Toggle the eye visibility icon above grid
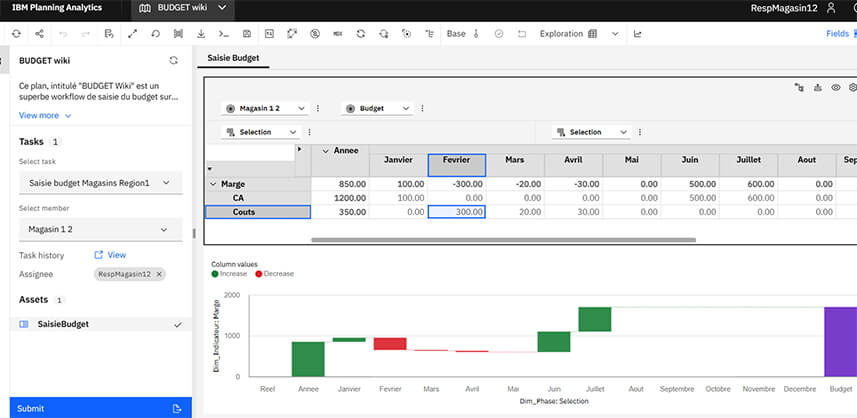Screen dimensions: 857x418 pyautogui.click(x=836, y=87)
